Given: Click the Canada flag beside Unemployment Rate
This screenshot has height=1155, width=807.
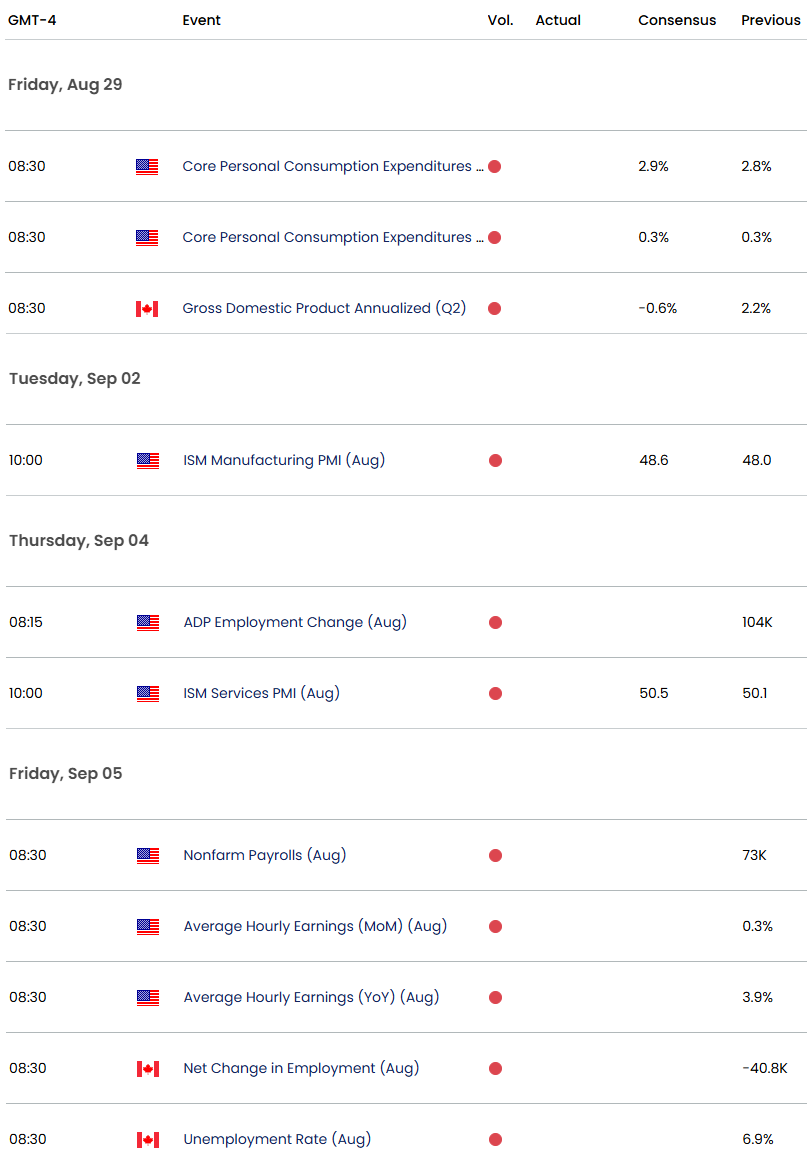Looking at the screenshot, I should pos(148,1140).
